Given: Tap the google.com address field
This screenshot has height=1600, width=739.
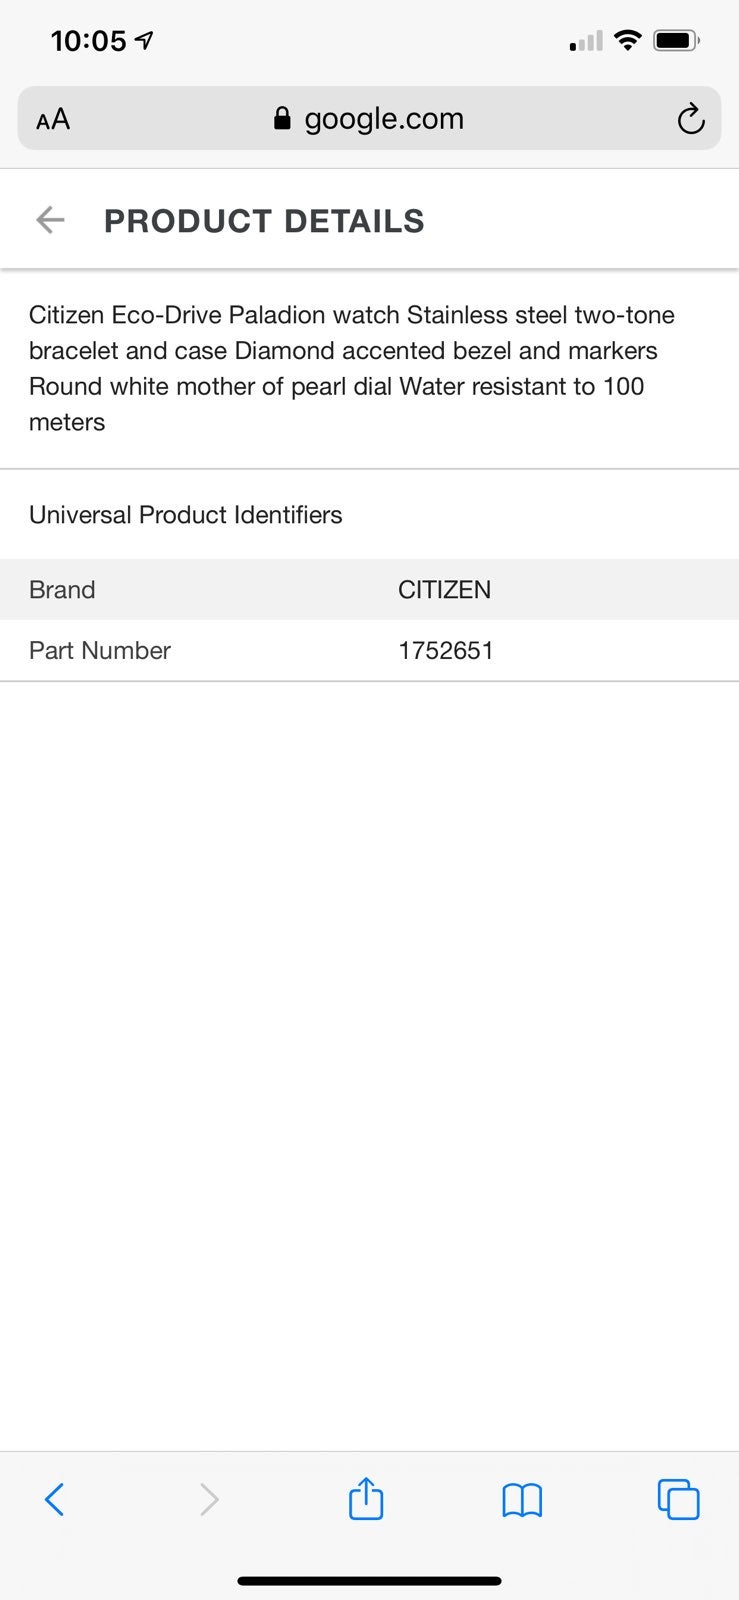Looking at the screenshot, I should click(x=369, y=119).
